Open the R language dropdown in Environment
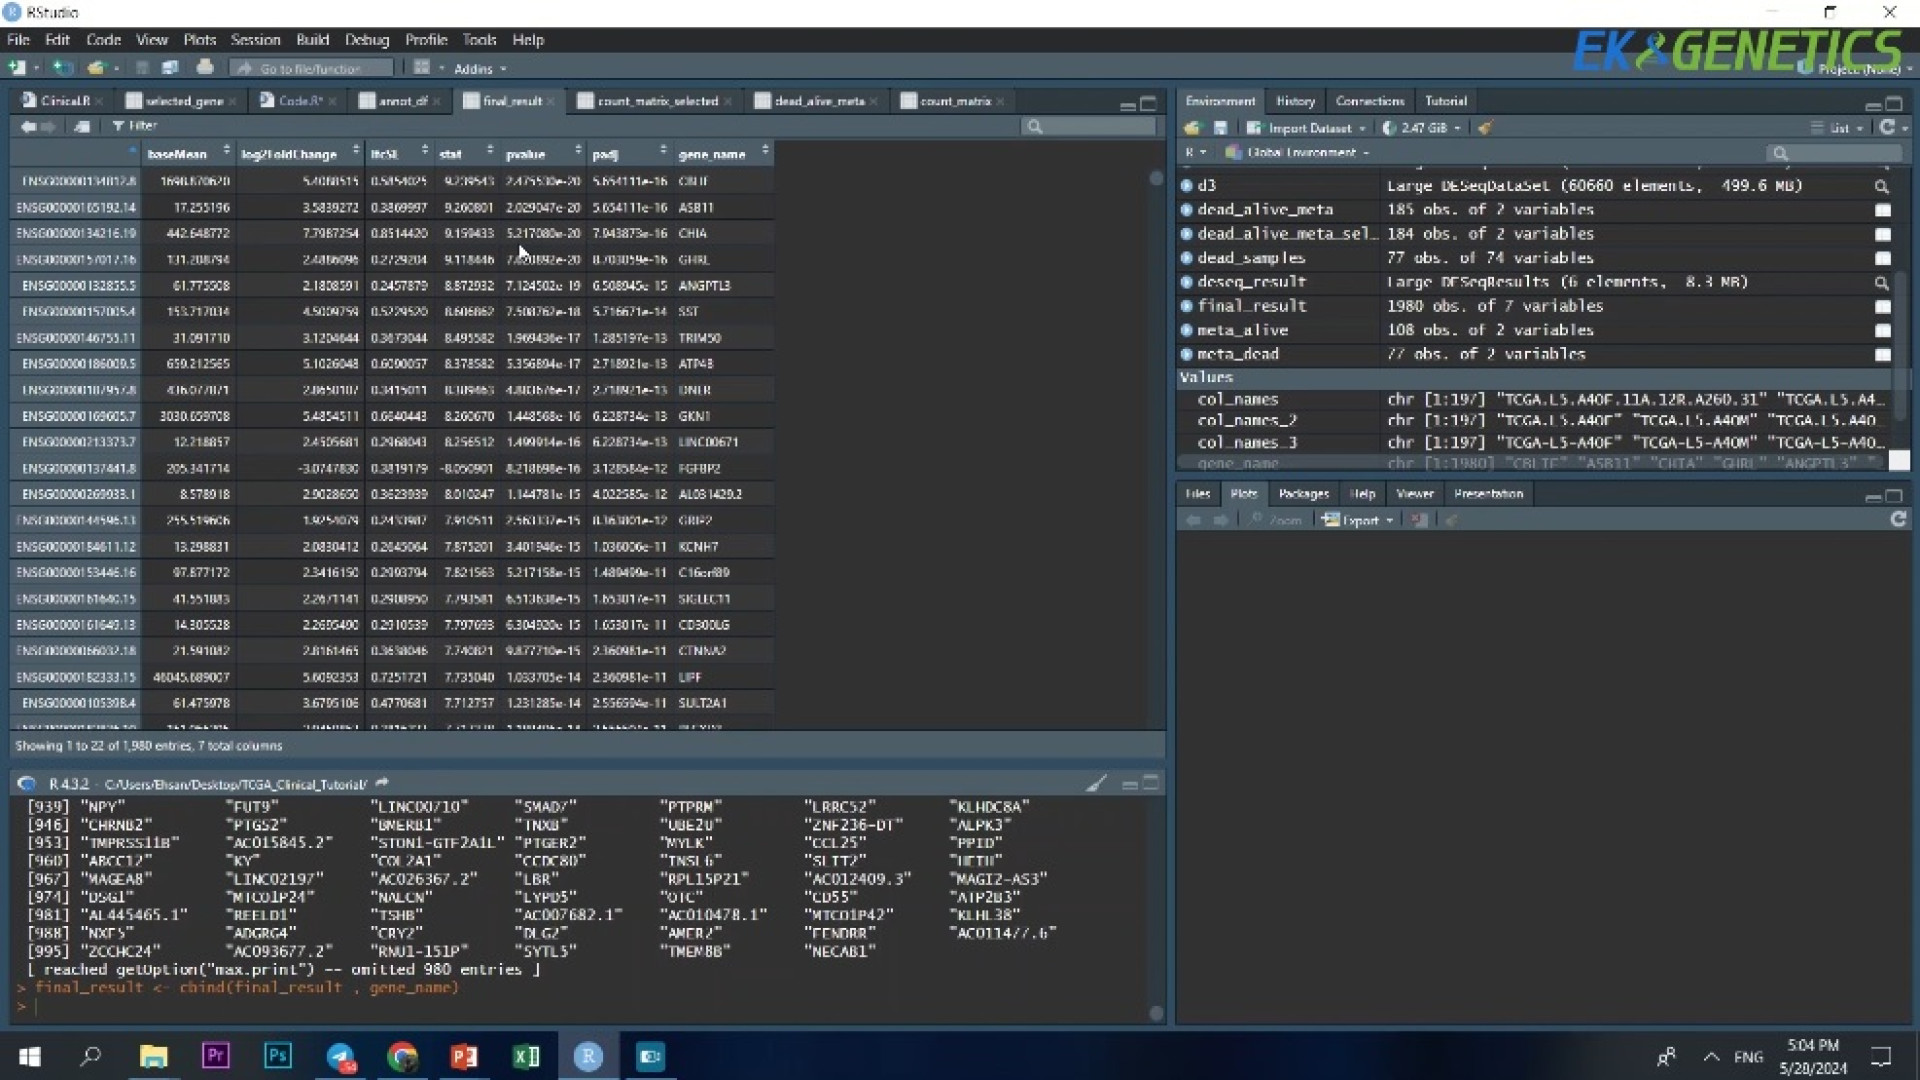1920x1080 pixels. coord(1195,153)
